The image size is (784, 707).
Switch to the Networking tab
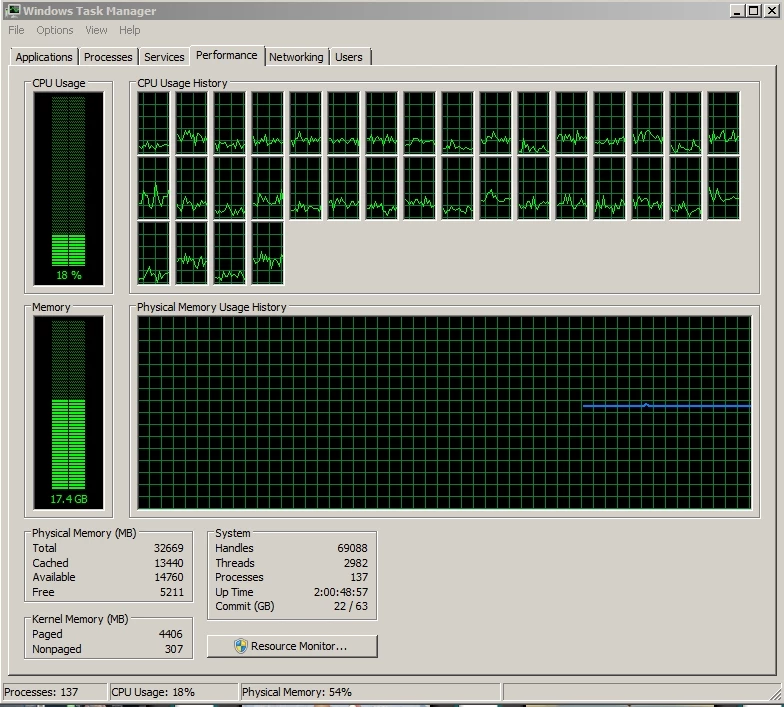296,57
